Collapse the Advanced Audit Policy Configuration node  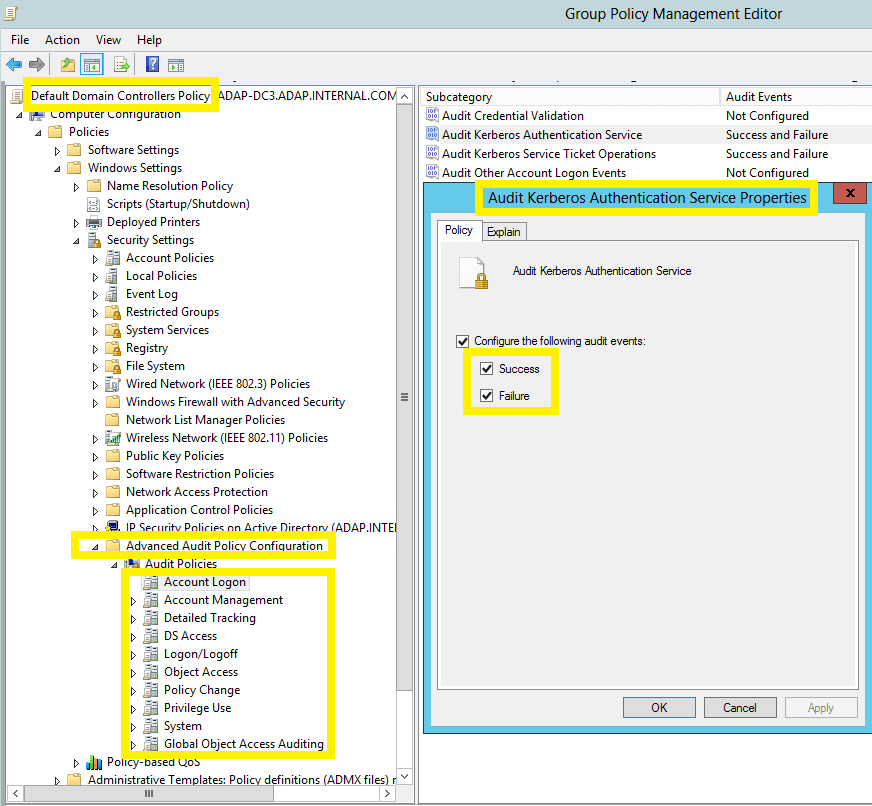[x=94, y=545]
